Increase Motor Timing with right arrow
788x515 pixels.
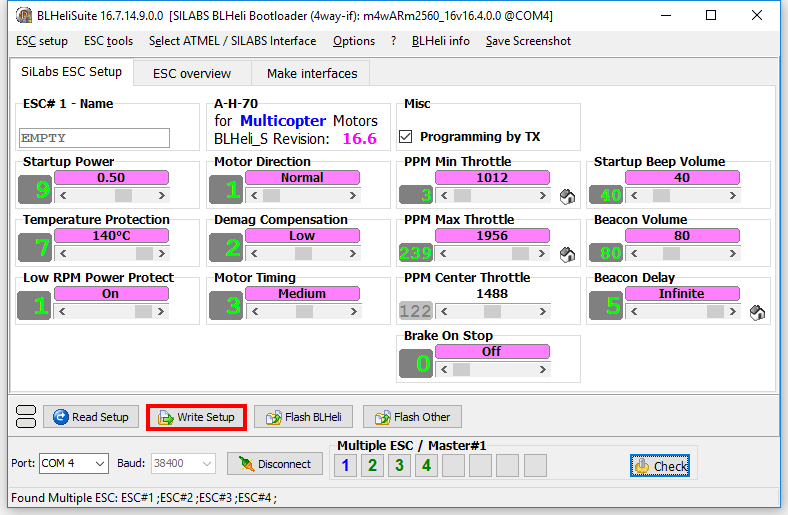[x=382, y=312]
